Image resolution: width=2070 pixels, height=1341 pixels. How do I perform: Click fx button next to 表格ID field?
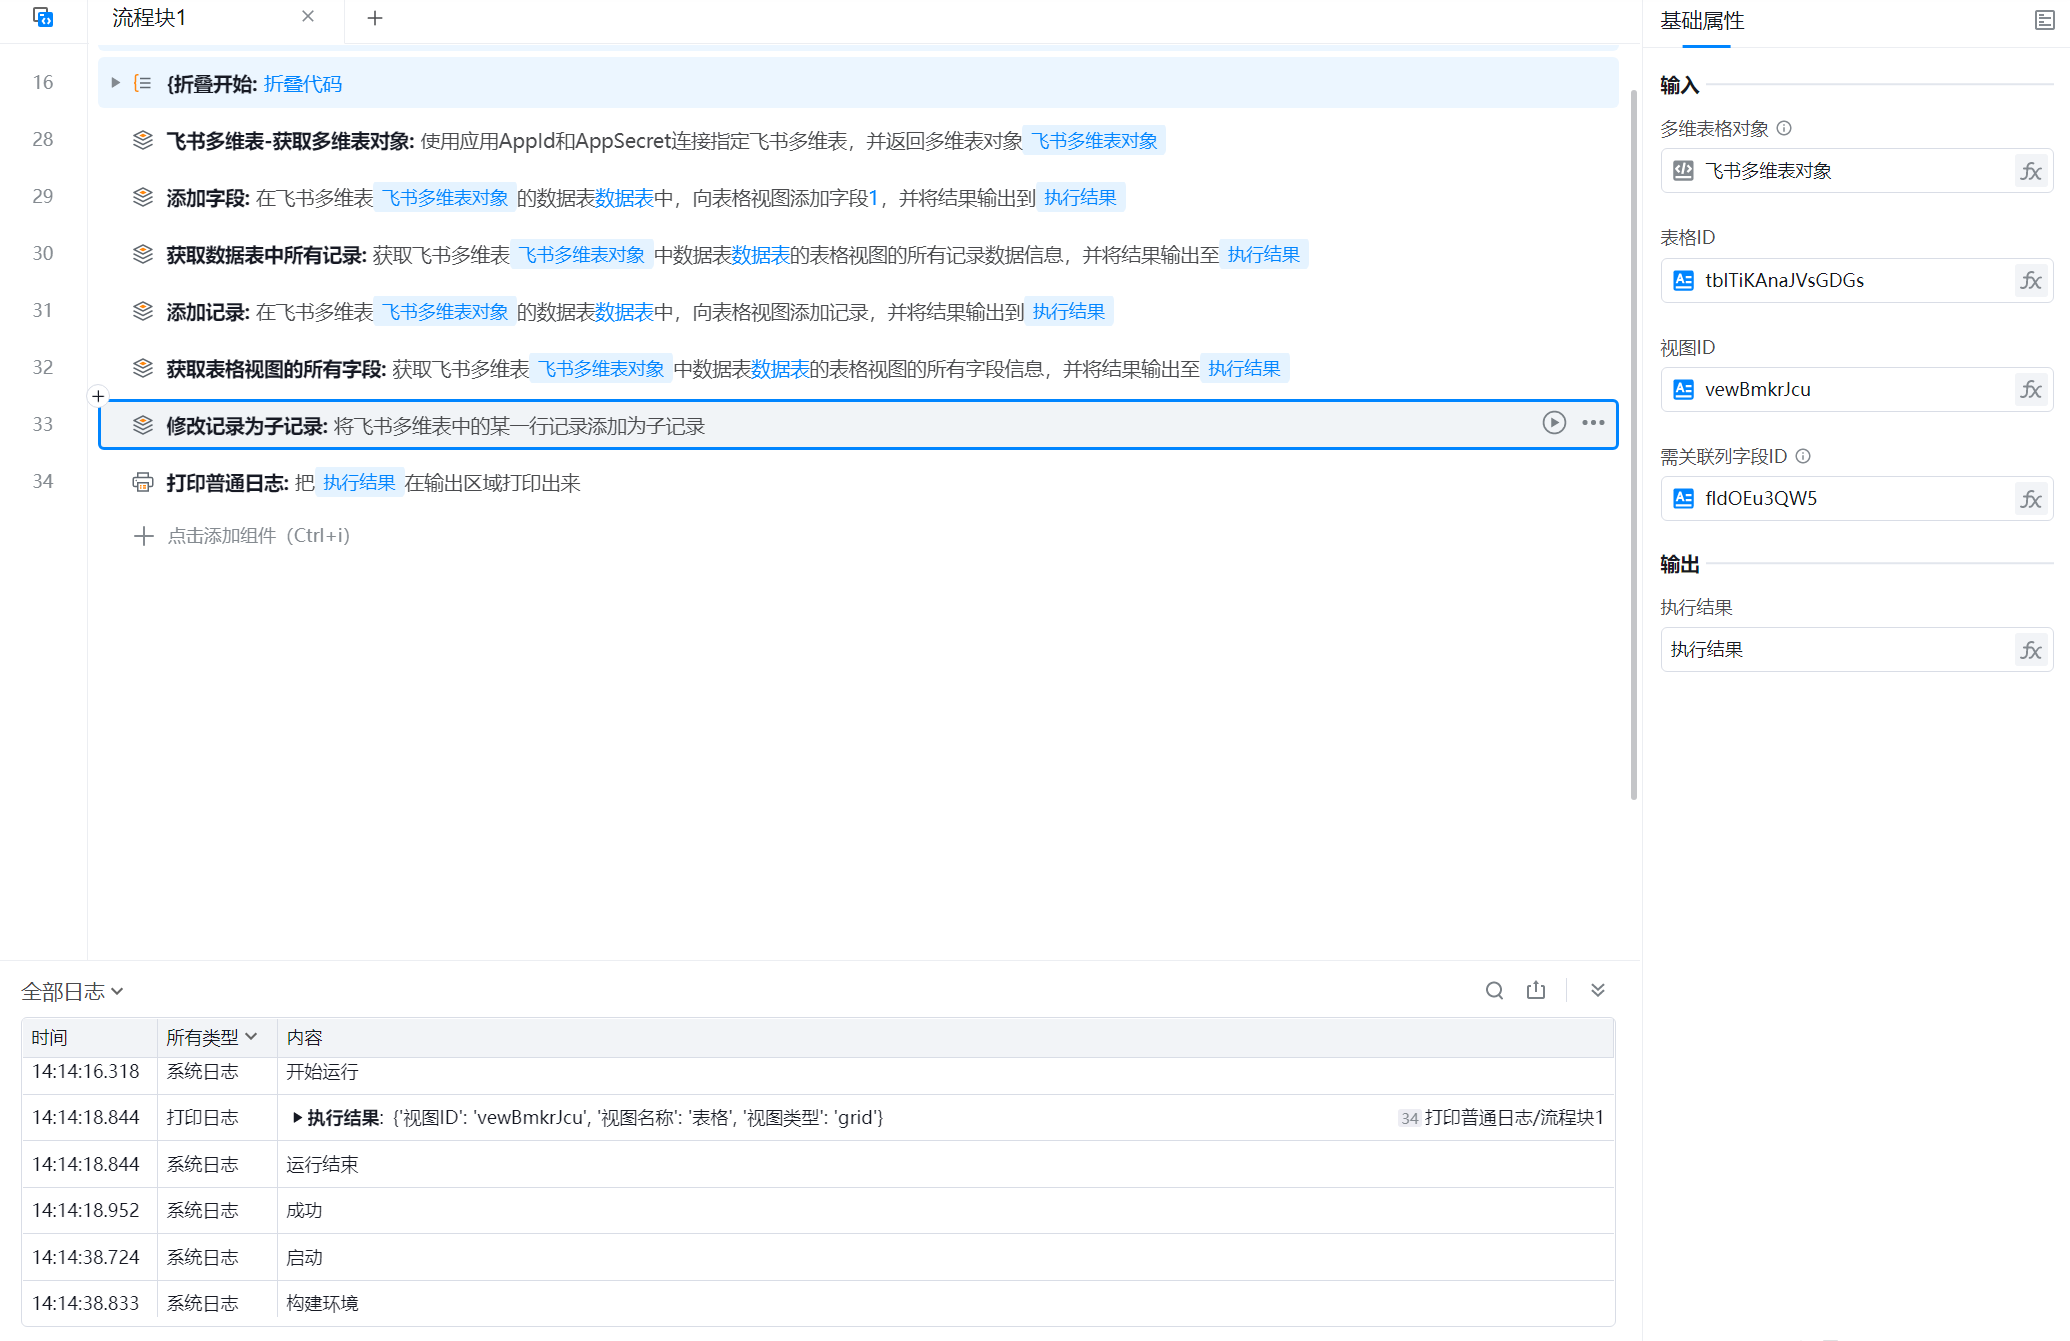tap(2030, 280)
